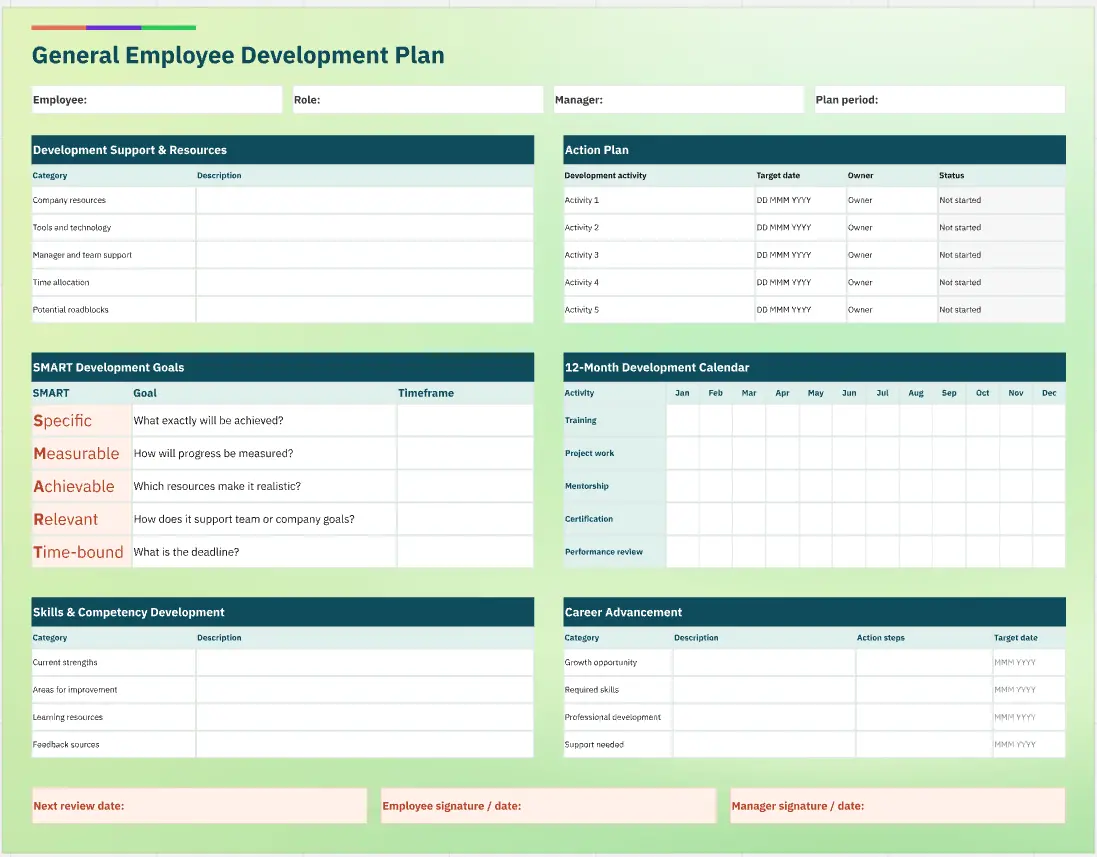Select the Owner cell for Activity 3
The image size is (1097, 857).
[x=891, y=255]
